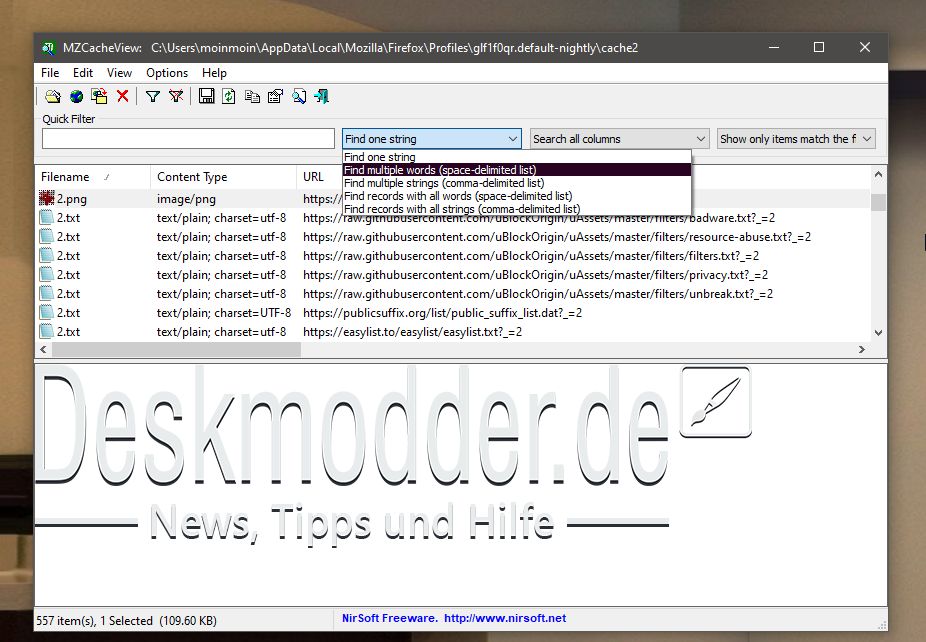Click Copy Selected Cache Files To icon

click(99, 96)
